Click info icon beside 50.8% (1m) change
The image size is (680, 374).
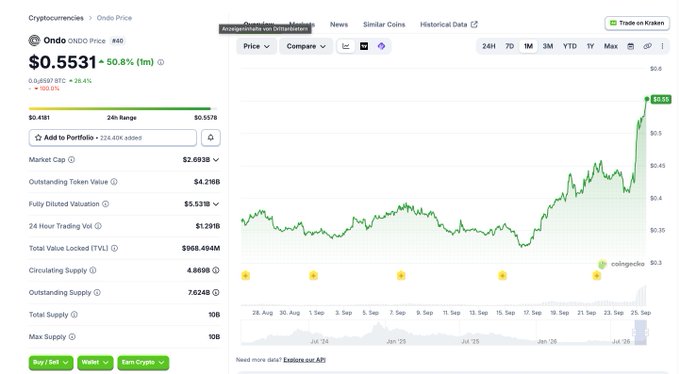[161, 62]
